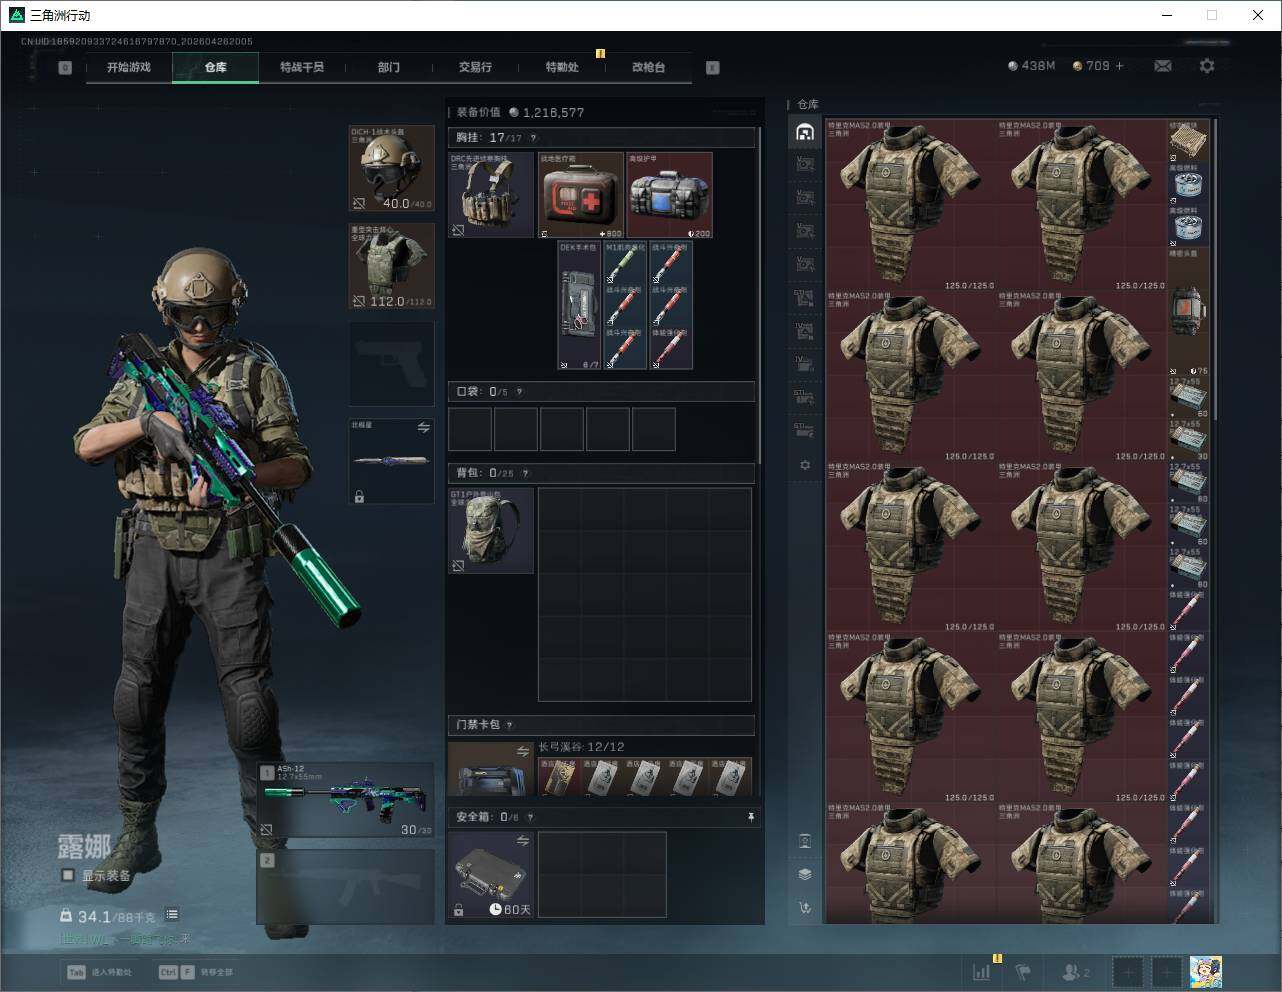Select the red medical kit in chest rig
1282x992 pixels.
tap(581, 195)
